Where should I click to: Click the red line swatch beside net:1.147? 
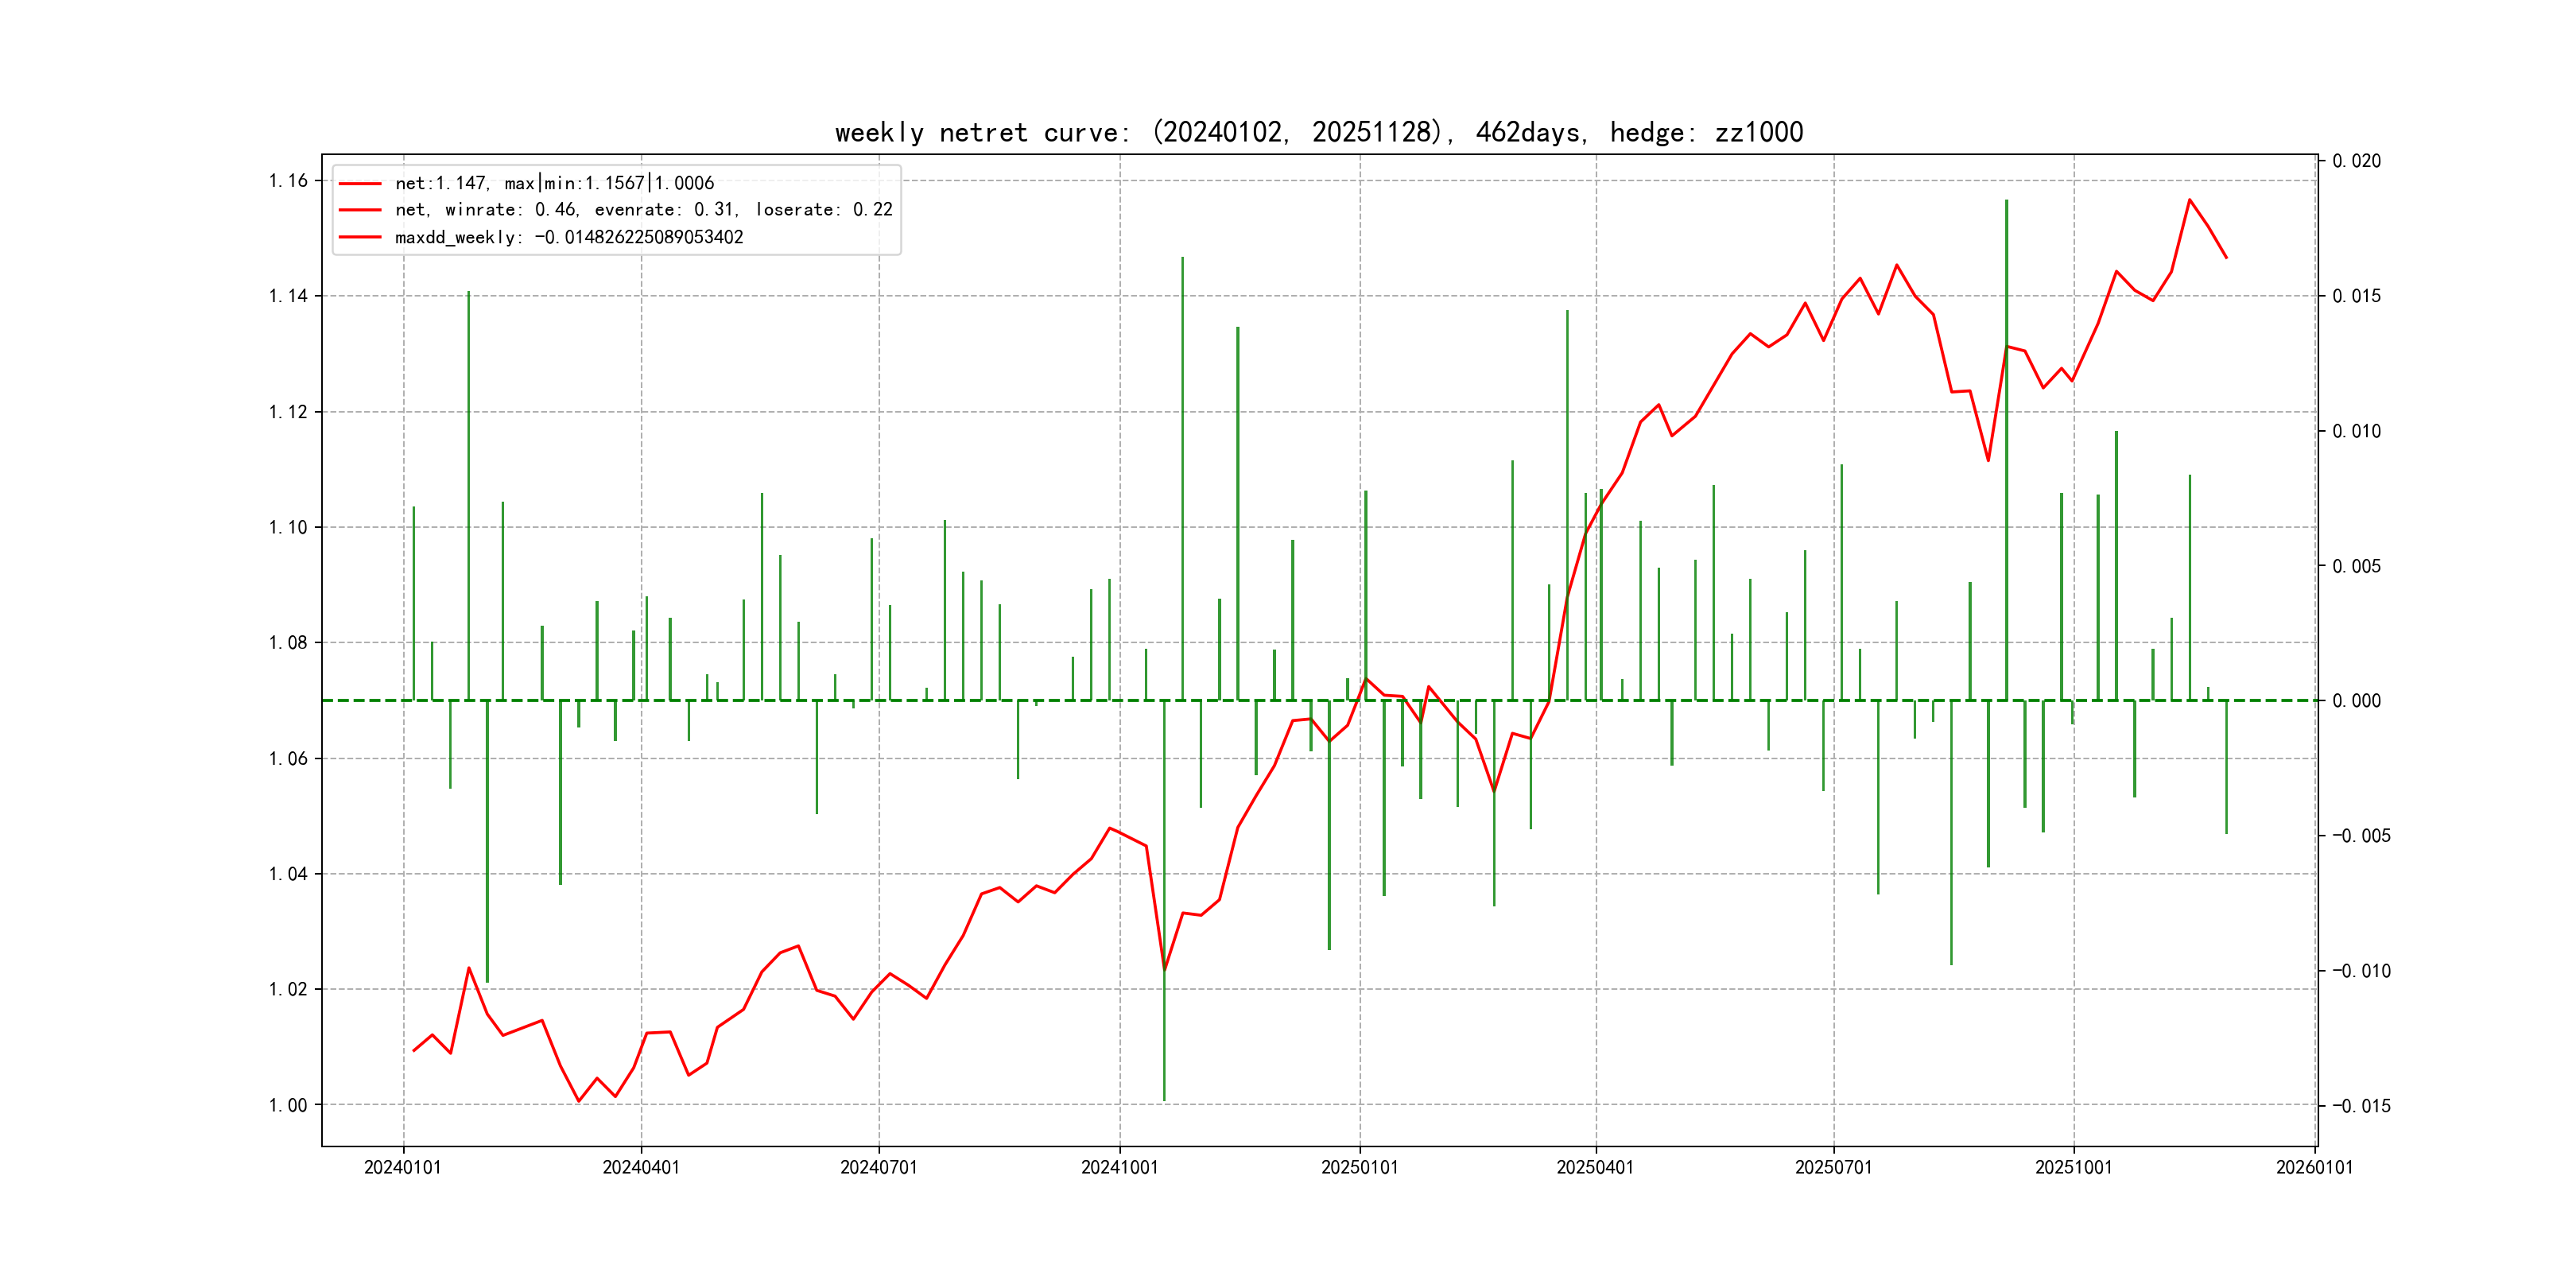(x=360, y=184)
